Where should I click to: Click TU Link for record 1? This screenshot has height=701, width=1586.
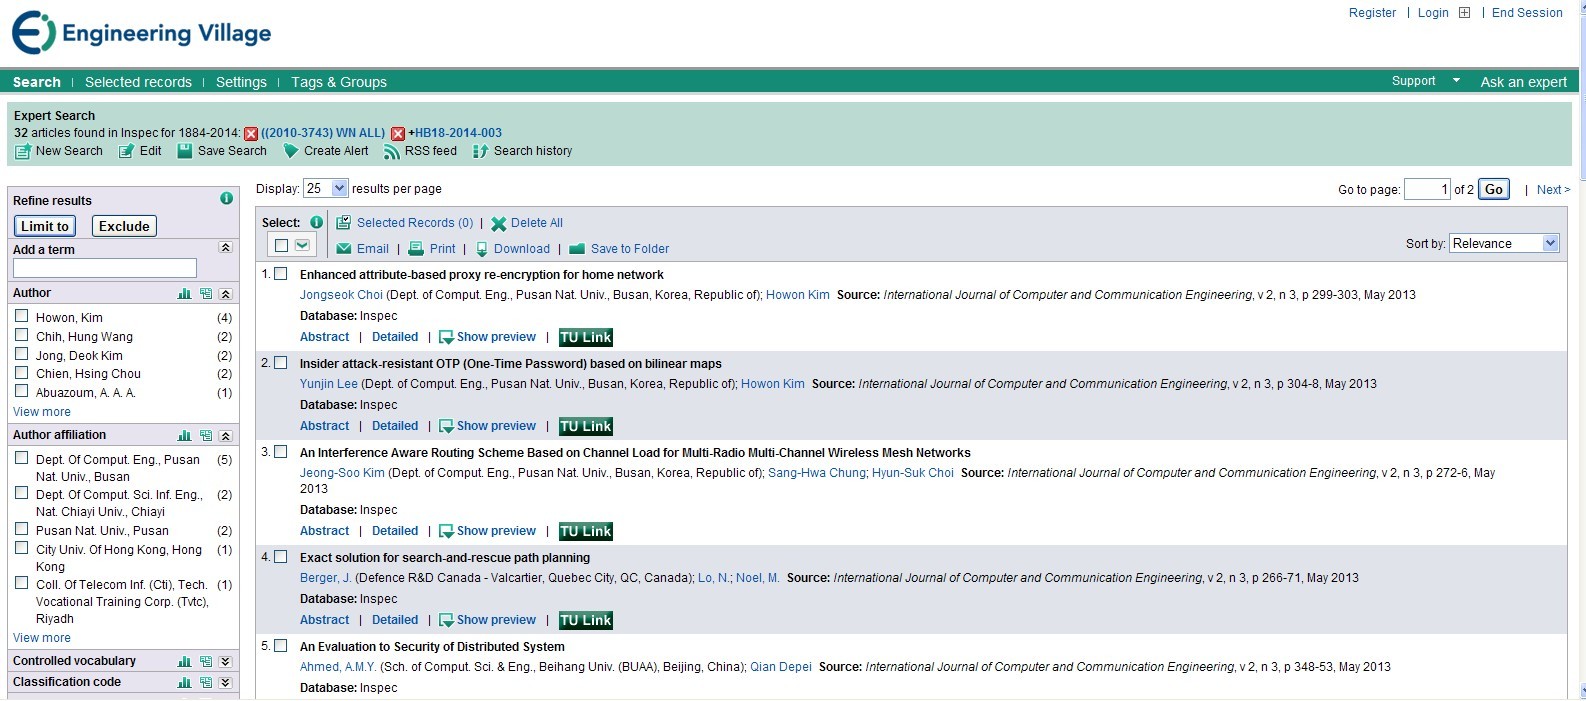point(586,337)
